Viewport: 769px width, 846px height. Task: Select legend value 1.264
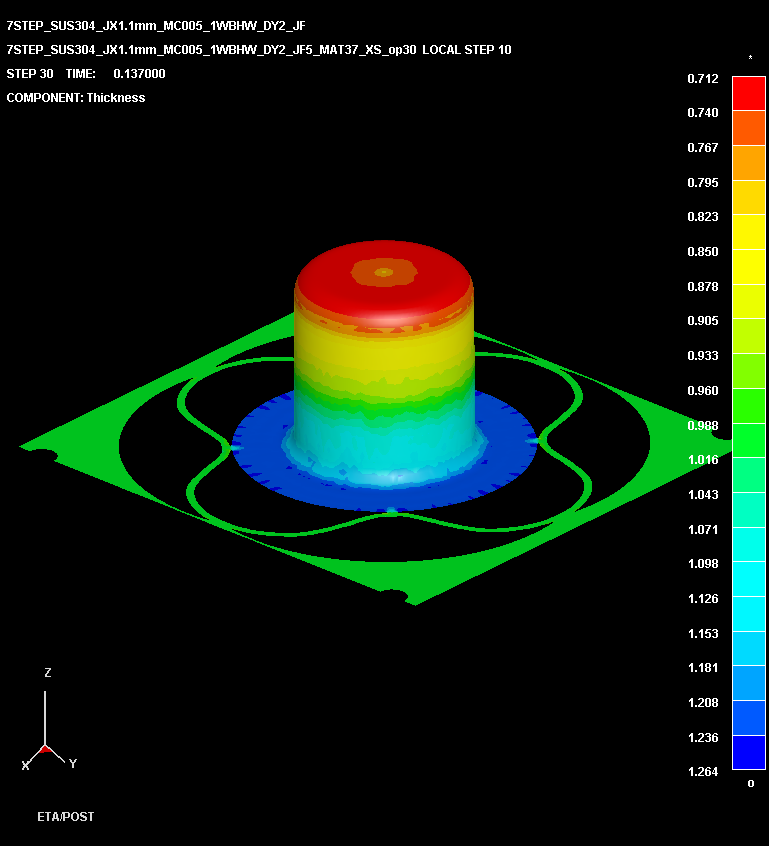pyautogui.click(x=703, y=772)
